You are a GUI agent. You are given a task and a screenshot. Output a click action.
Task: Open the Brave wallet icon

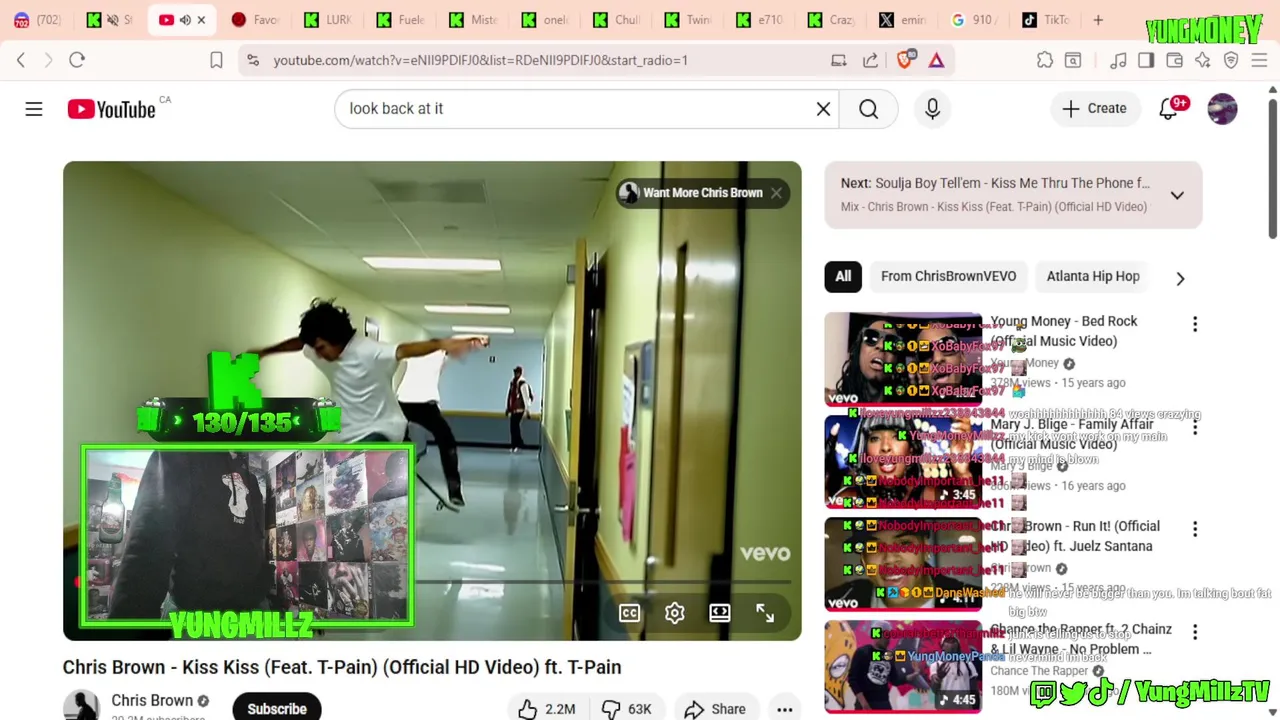pyautogui.click(x=1174, y=60)
